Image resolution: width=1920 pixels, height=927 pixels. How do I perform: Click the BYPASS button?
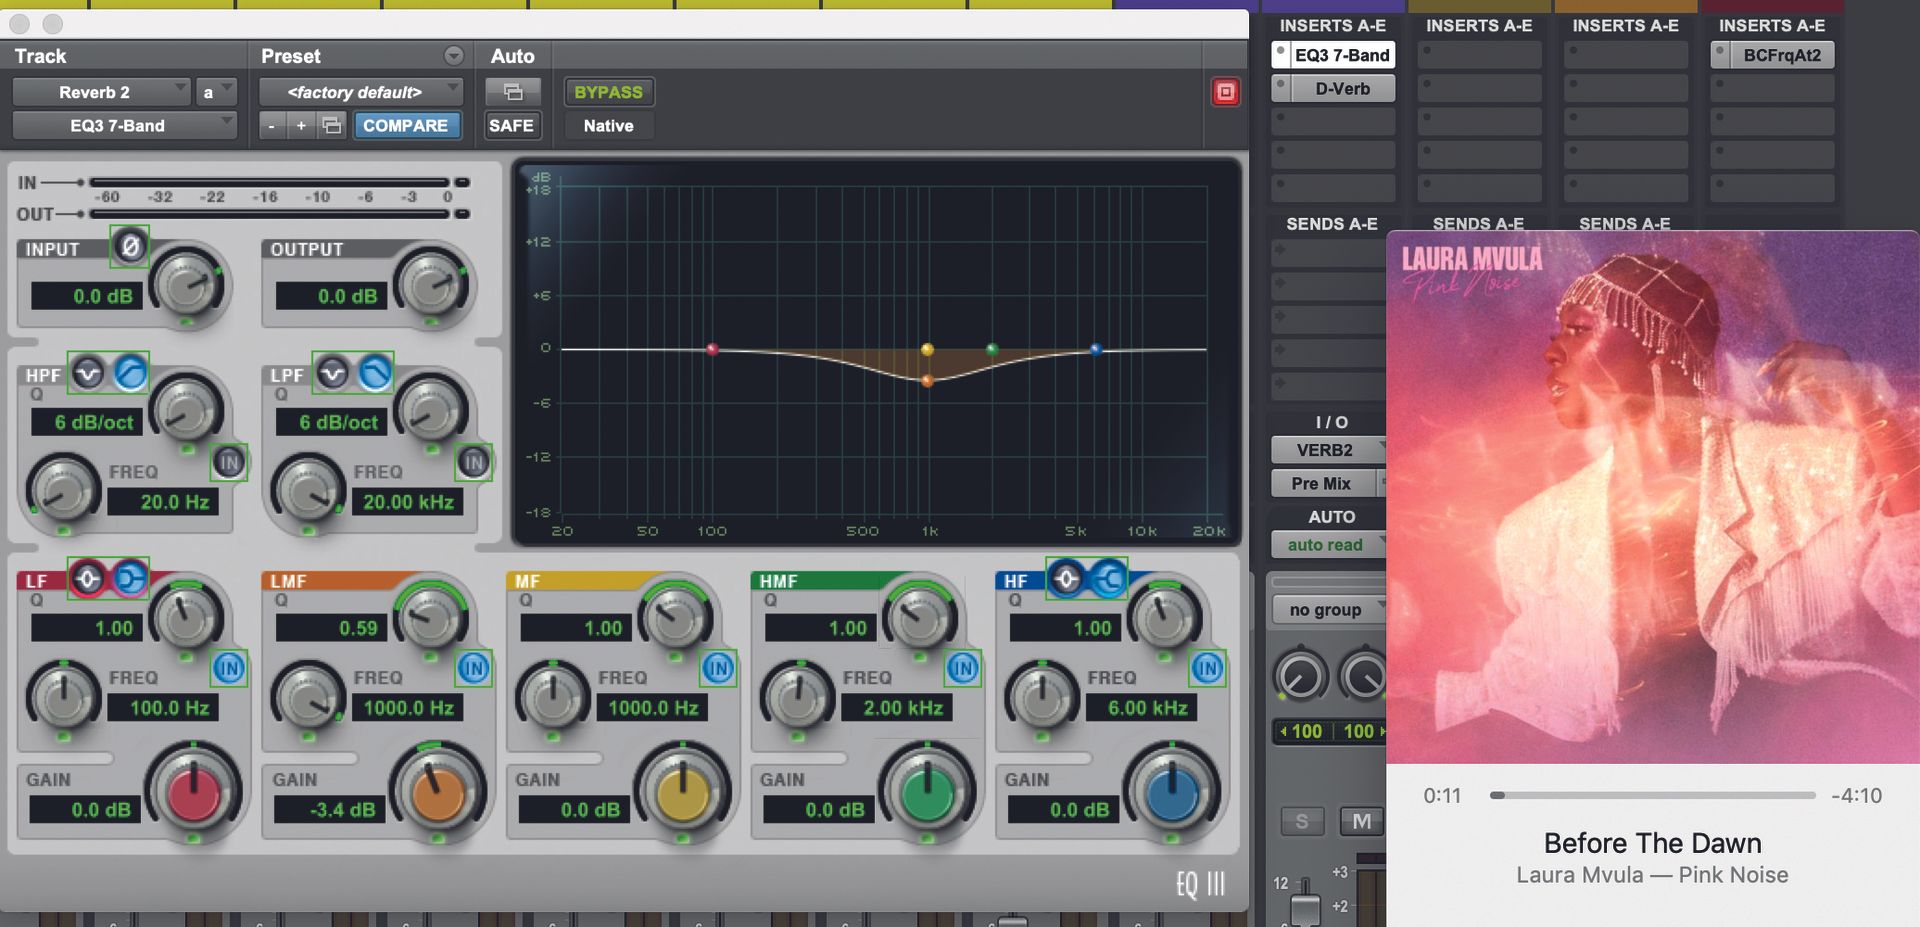608,91
